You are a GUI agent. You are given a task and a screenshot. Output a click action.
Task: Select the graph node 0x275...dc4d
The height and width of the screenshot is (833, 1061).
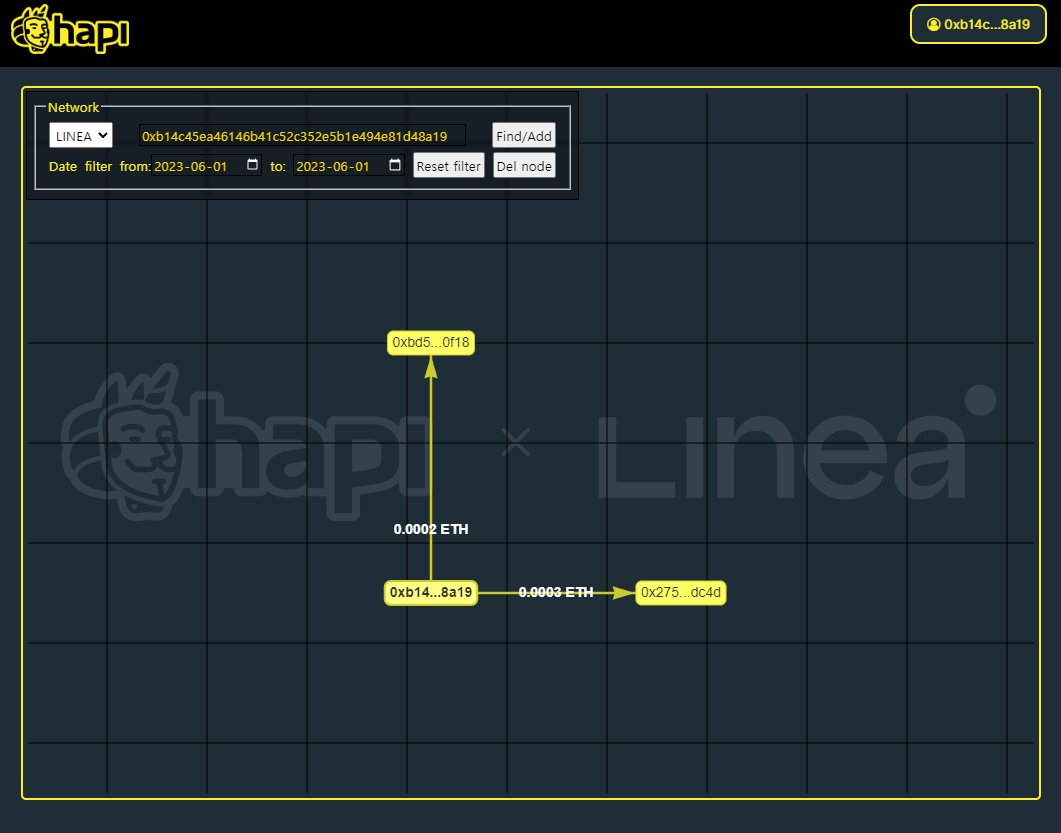pyautogui.click(x=681, y=593)
